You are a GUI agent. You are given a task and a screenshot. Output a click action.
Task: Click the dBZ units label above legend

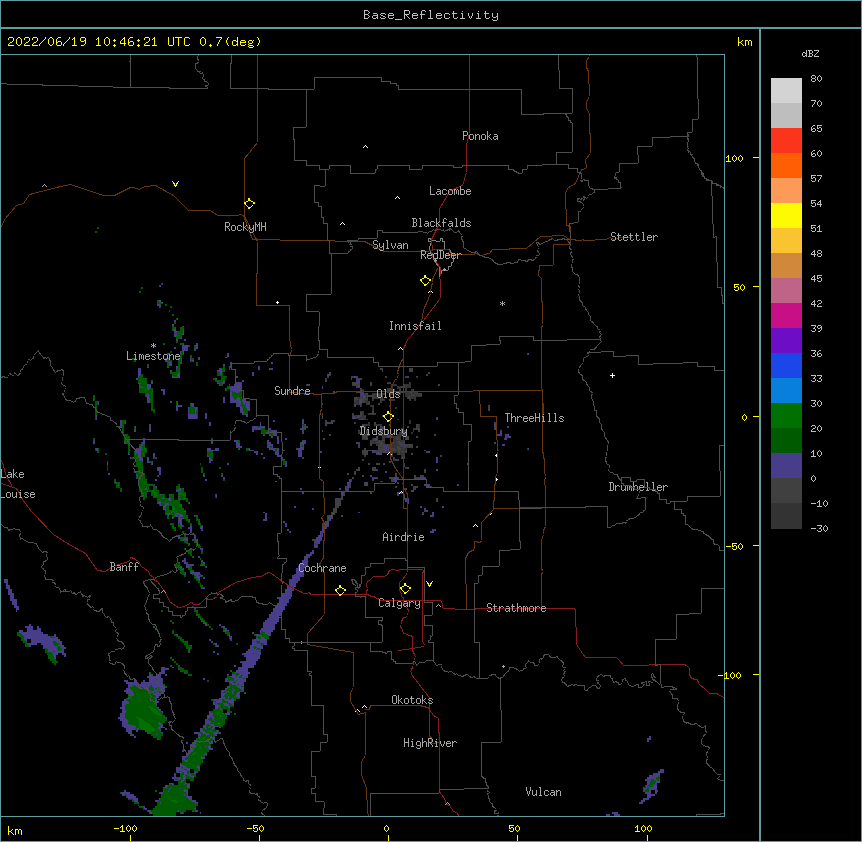pyautogui.click(x=810, y=54)
